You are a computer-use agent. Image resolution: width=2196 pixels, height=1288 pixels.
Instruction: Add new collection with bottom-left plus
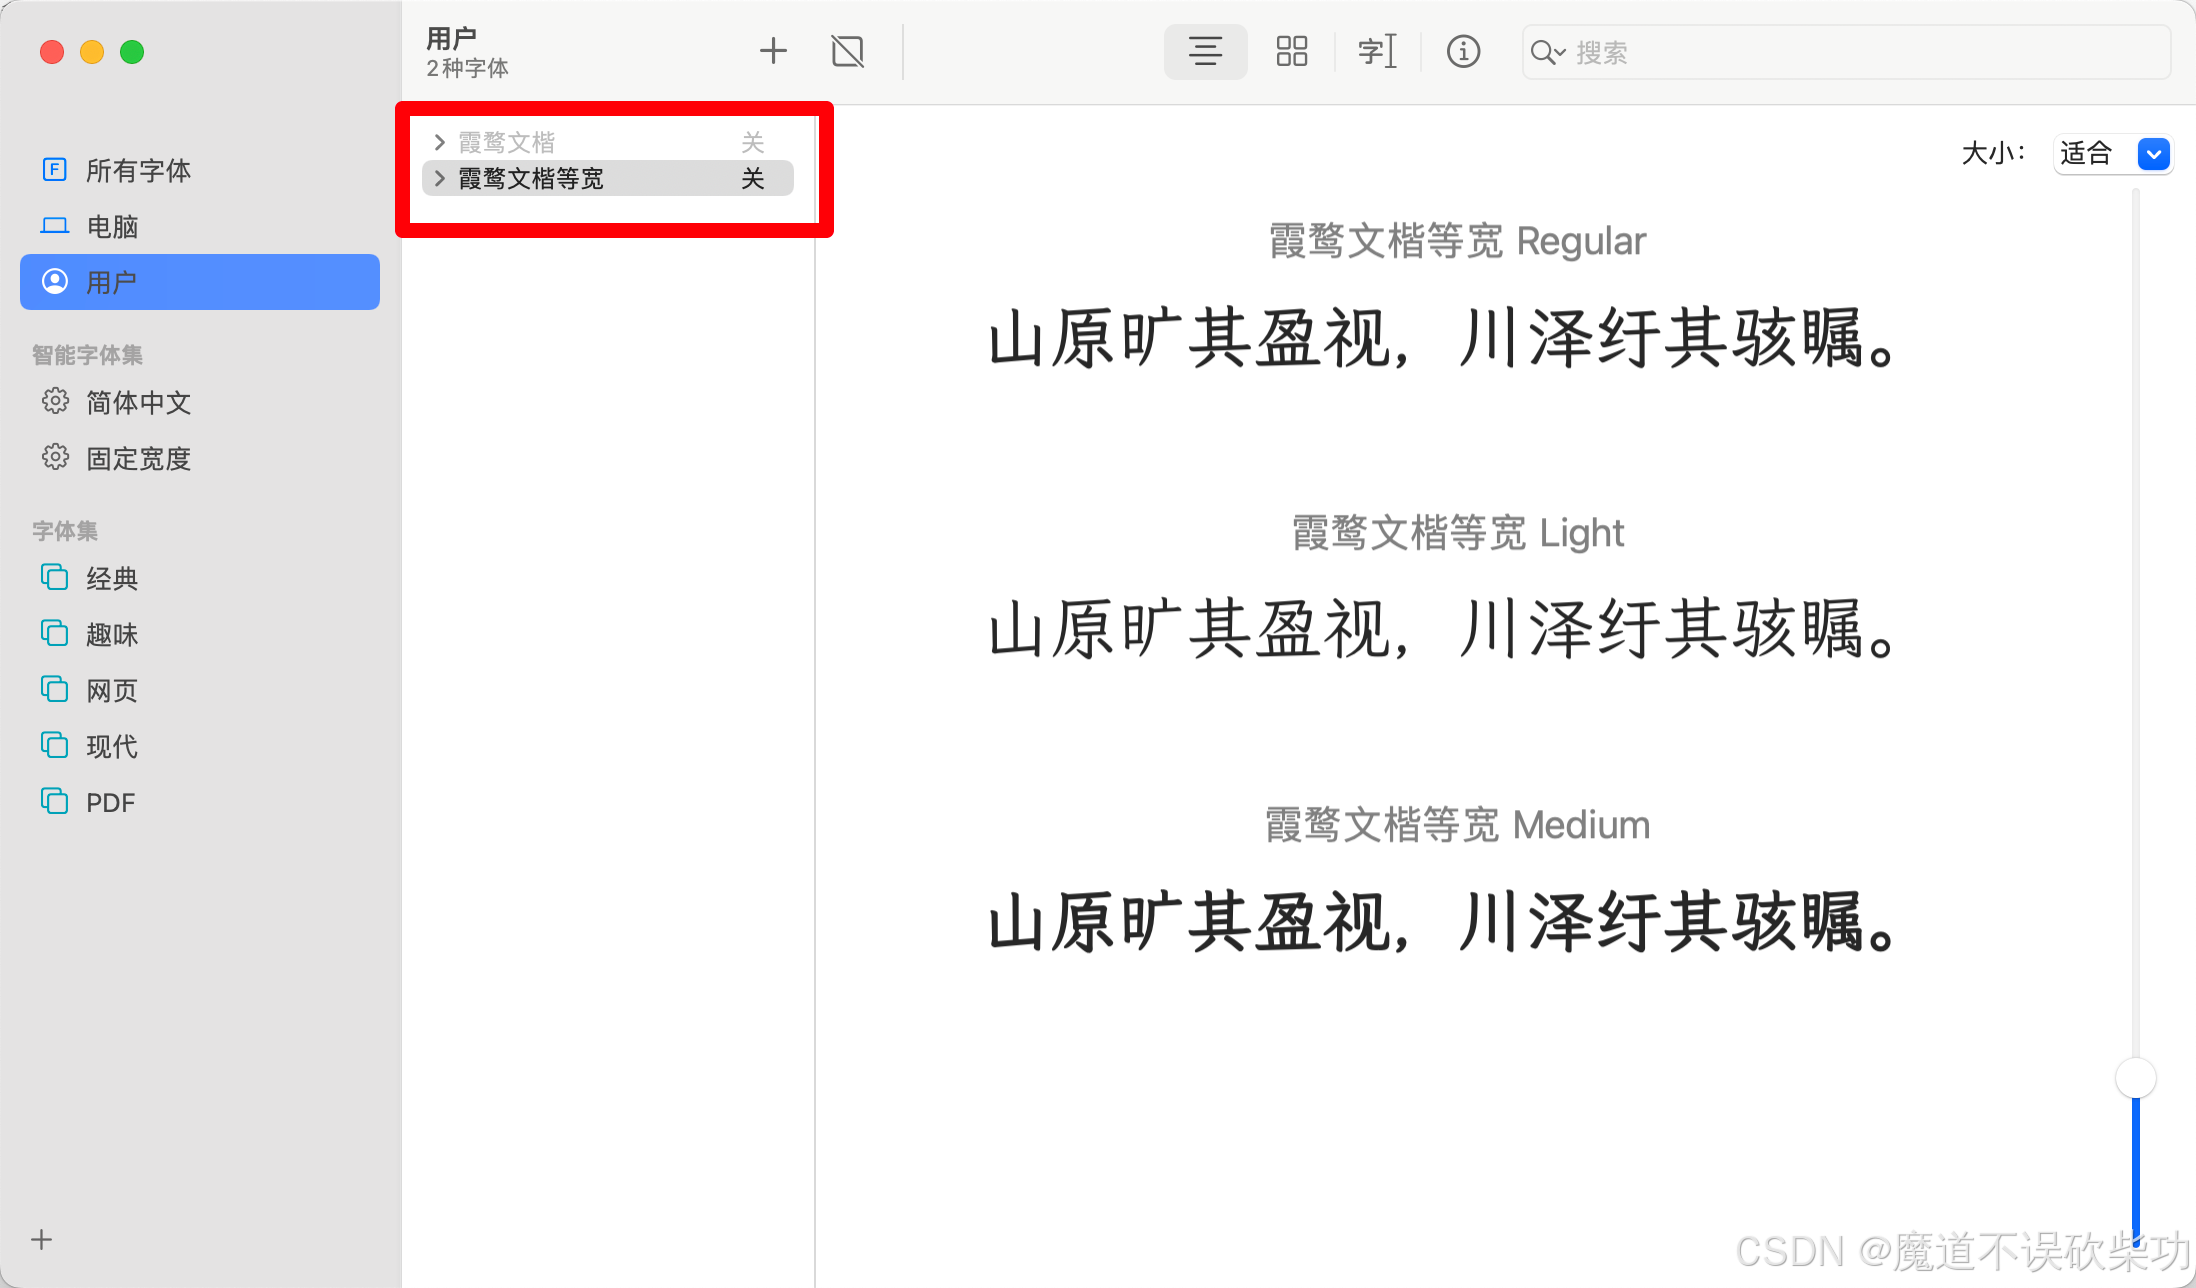(x=41, y=1240)
